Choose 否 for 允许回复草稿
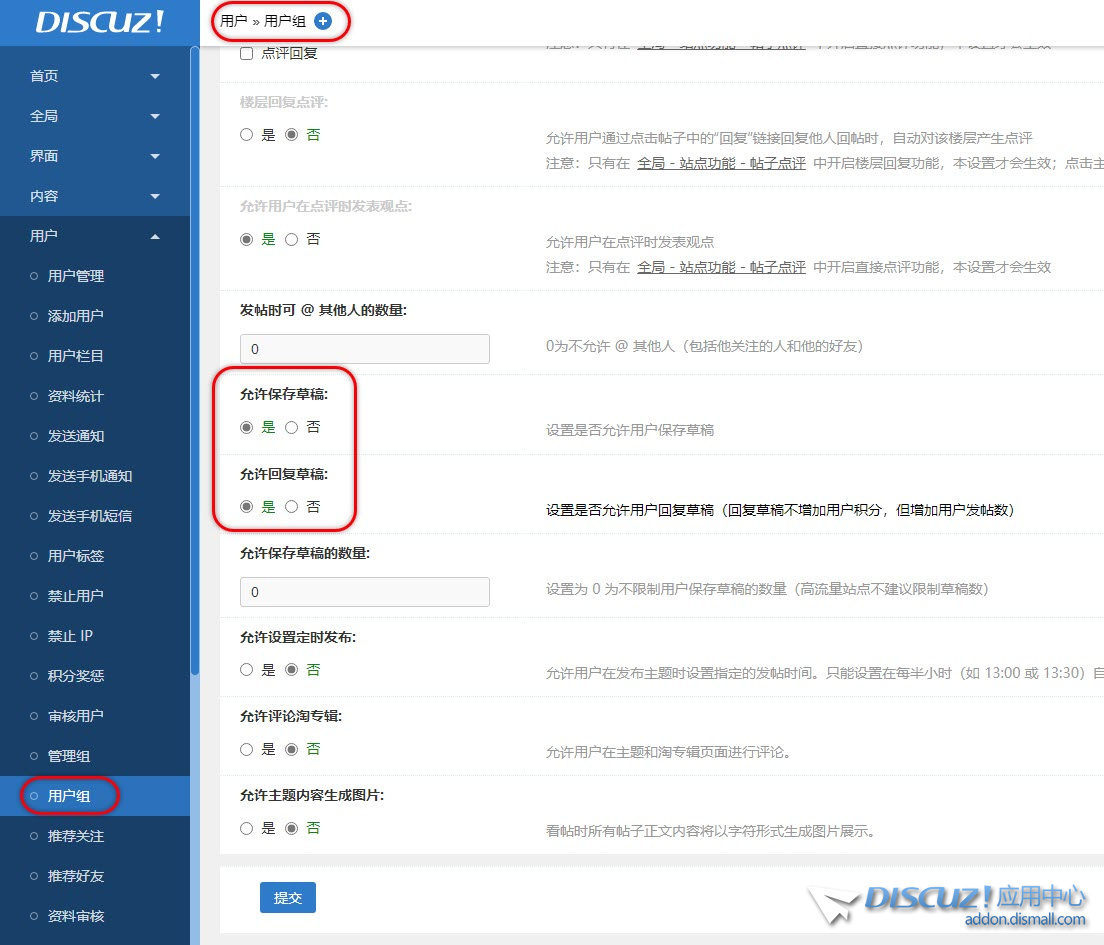Image resolution: width=1104 pixels, height=945 pixels. point(292,507)
